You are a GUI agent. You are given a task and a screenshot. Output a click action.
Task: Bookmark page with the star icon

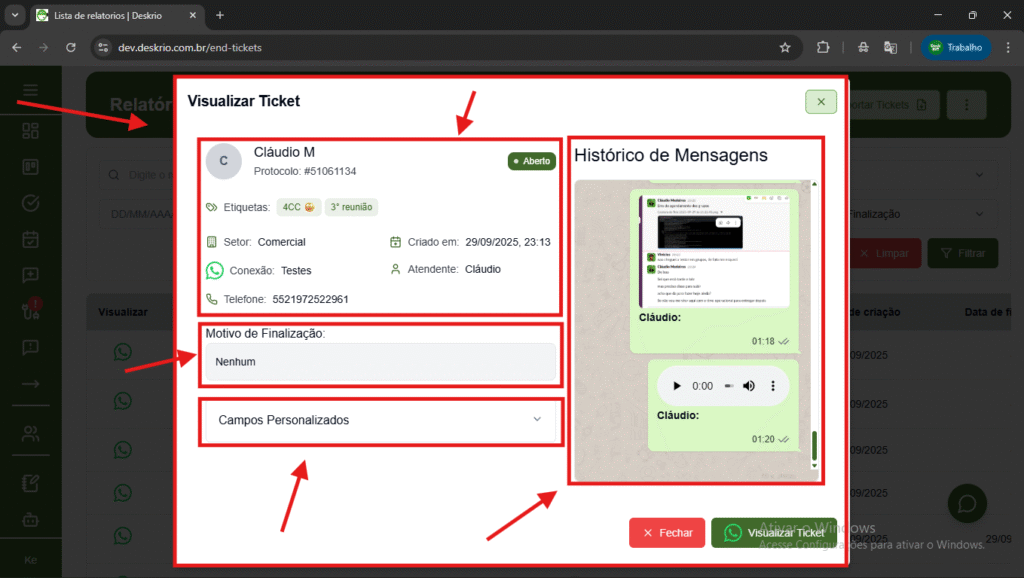785,47
